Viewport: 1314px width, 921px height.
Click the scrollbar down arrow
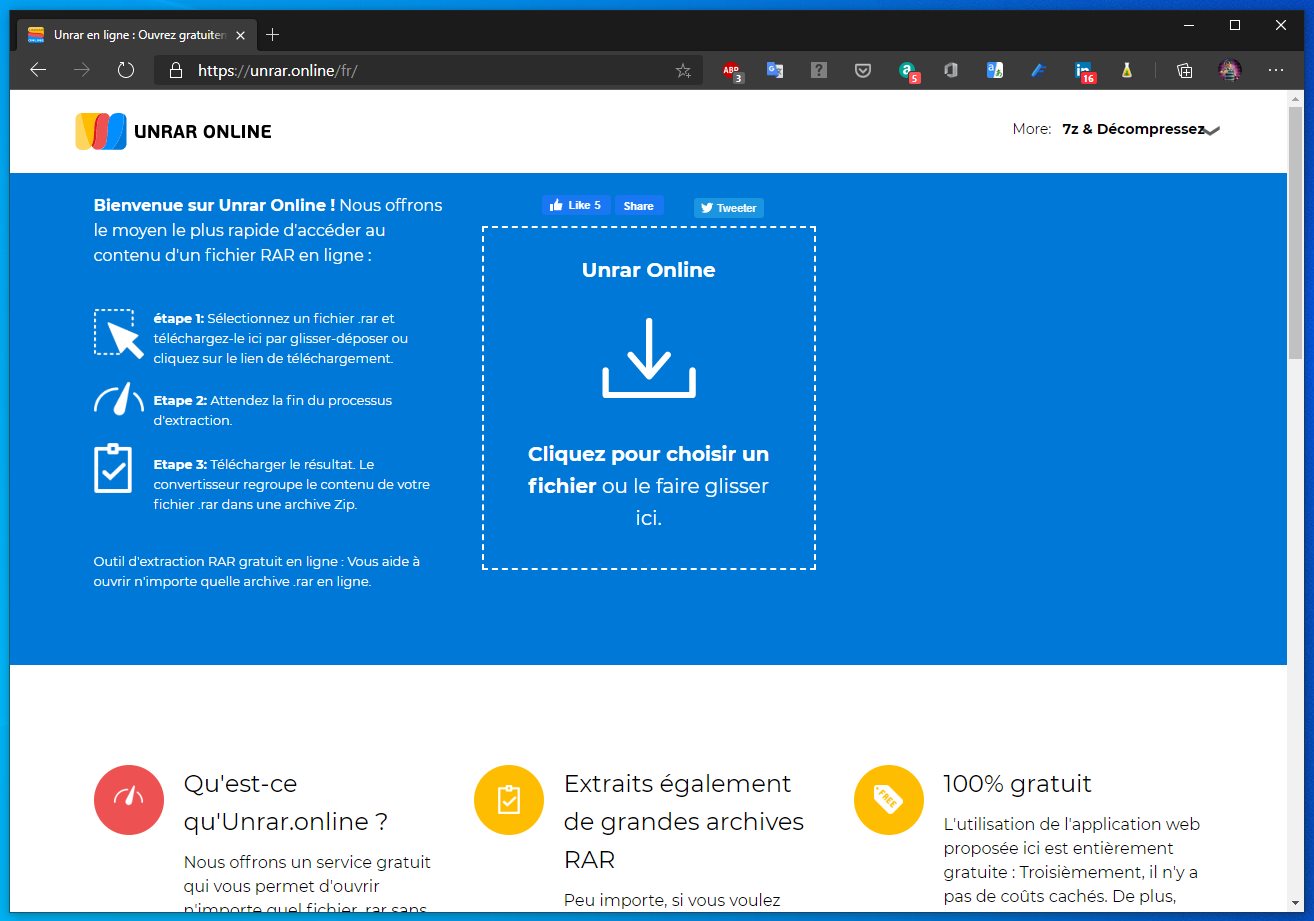pos(1295,902)
